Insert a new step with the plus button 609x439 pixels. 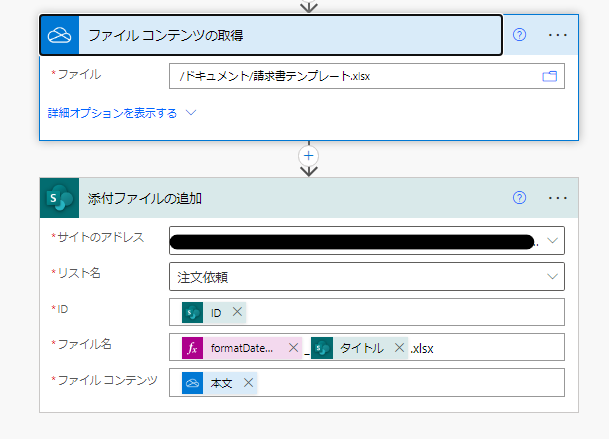coord(308,156)
